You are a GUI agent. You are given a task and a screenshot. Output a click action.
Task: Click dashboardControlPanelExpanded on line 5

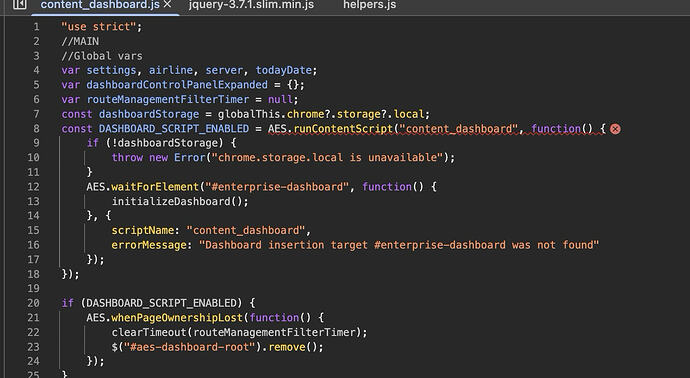click(x=177, y=85)
